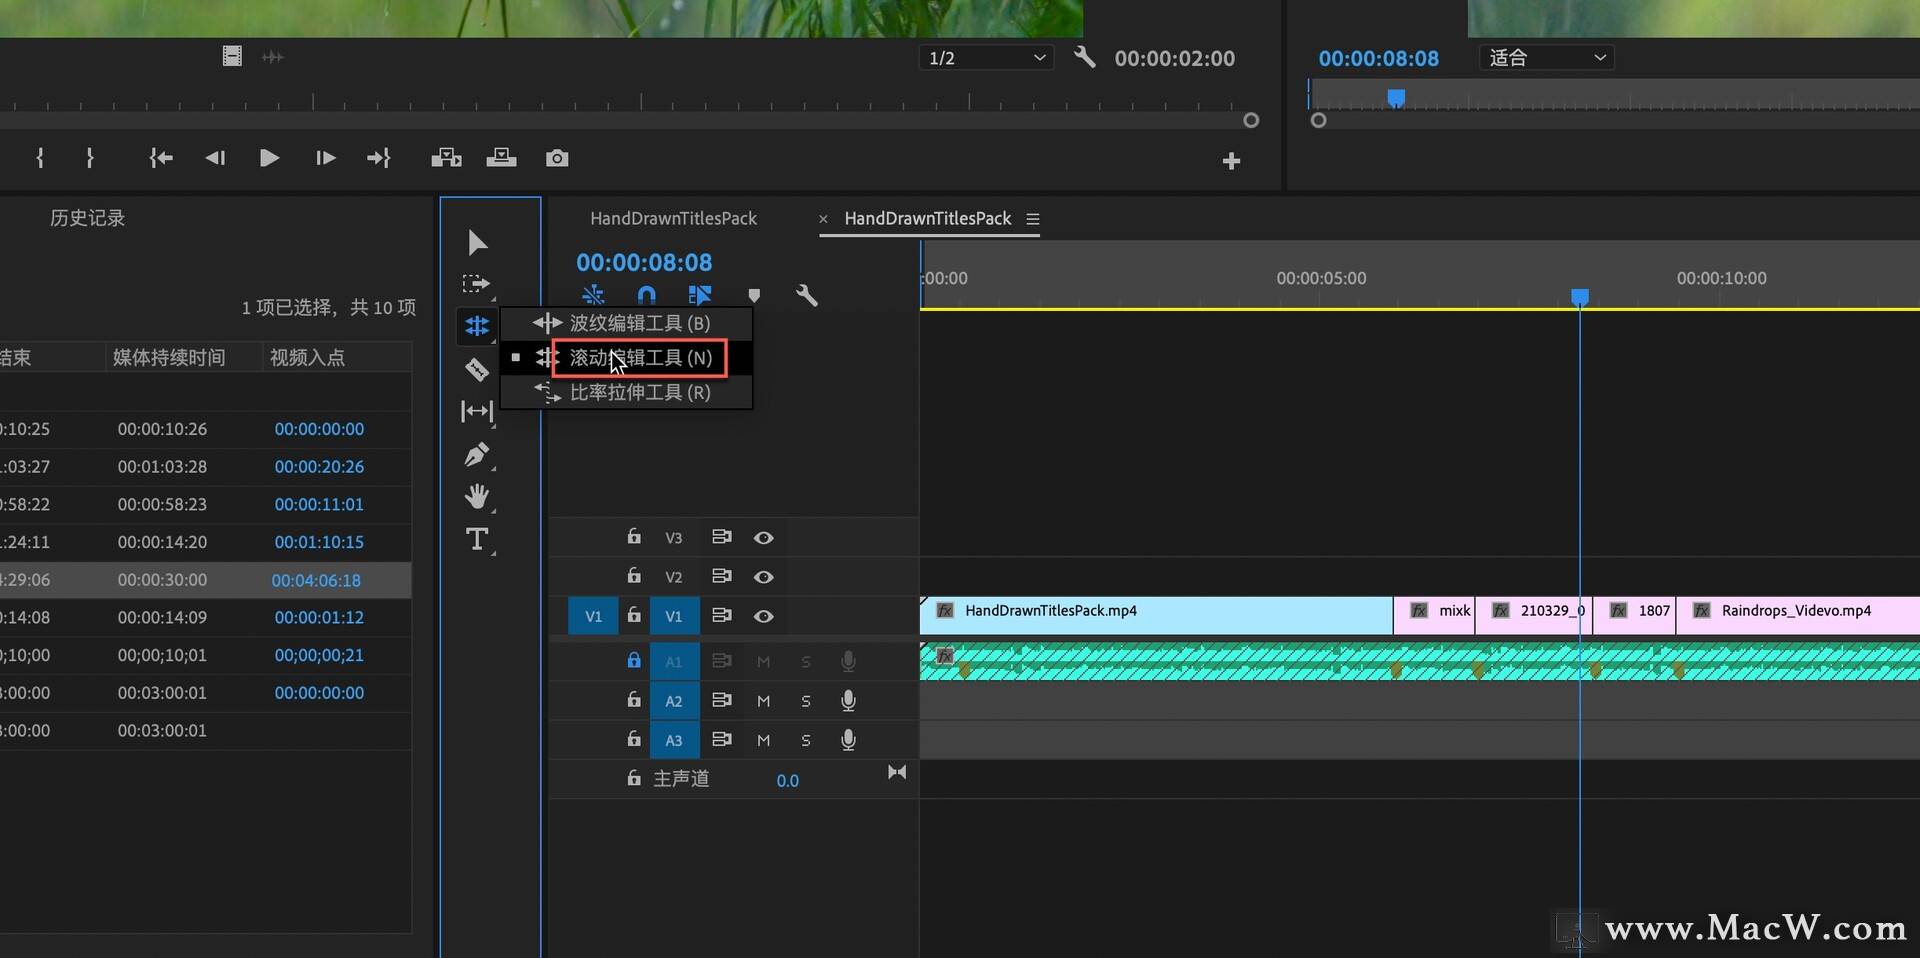
Task: Click the Insert edit button
Action: coord(446,158)
